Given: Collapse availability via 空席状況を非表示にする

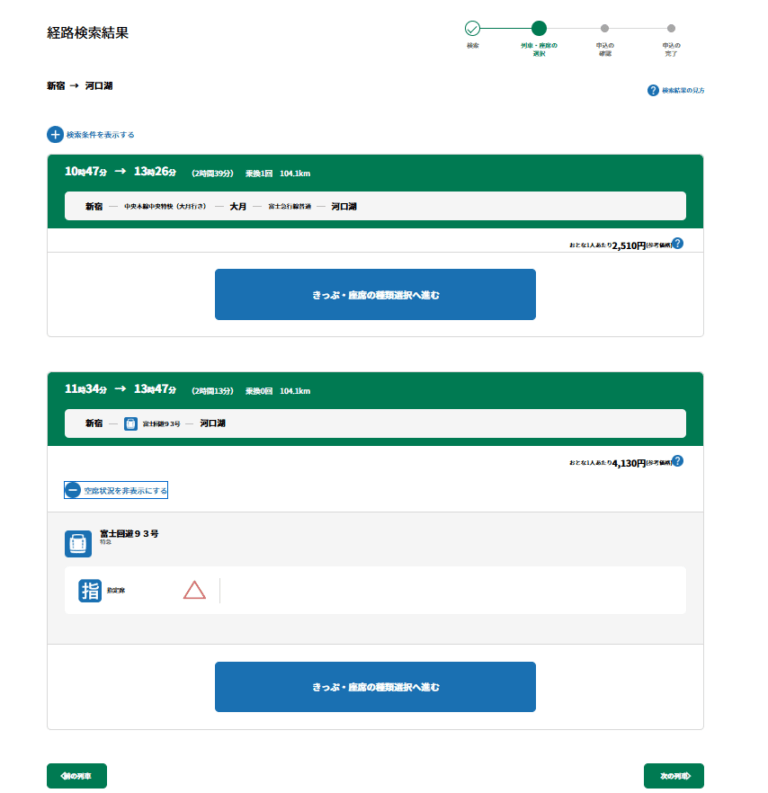Looking at the screenshot, I should (125, 491).
